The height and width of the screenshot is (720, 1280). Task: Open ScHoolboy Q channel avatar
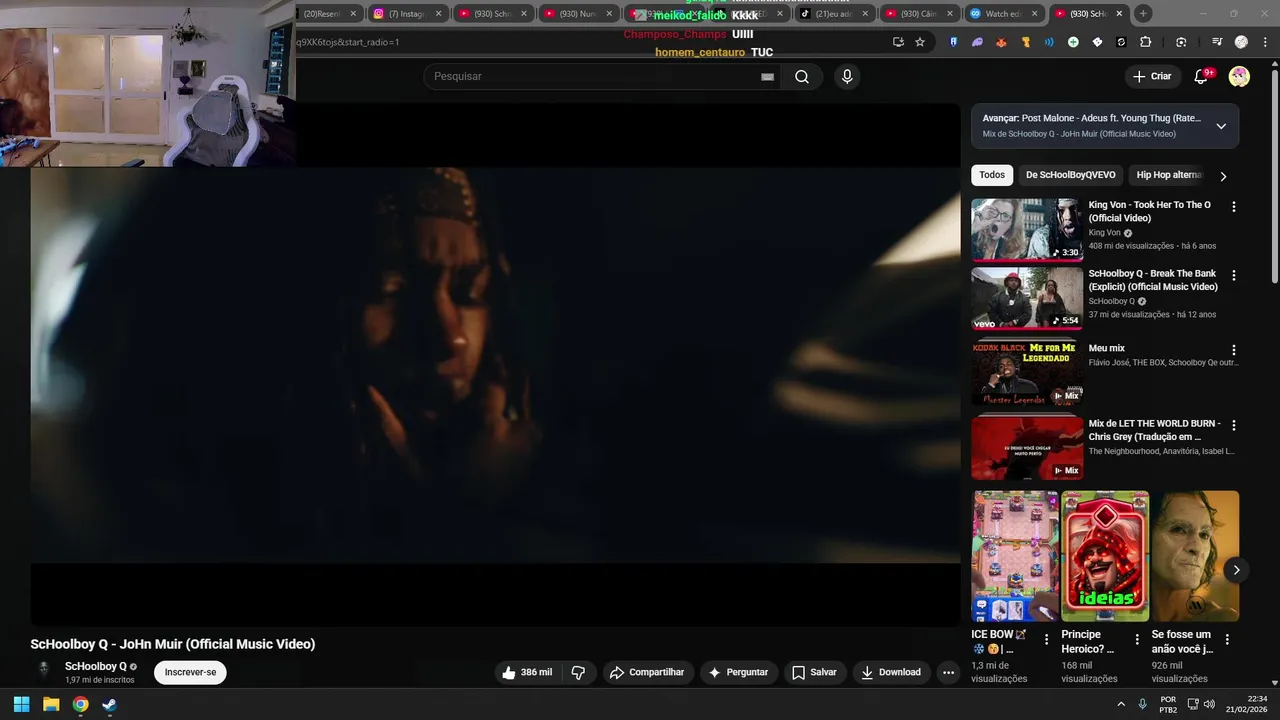tap(44, 670)
